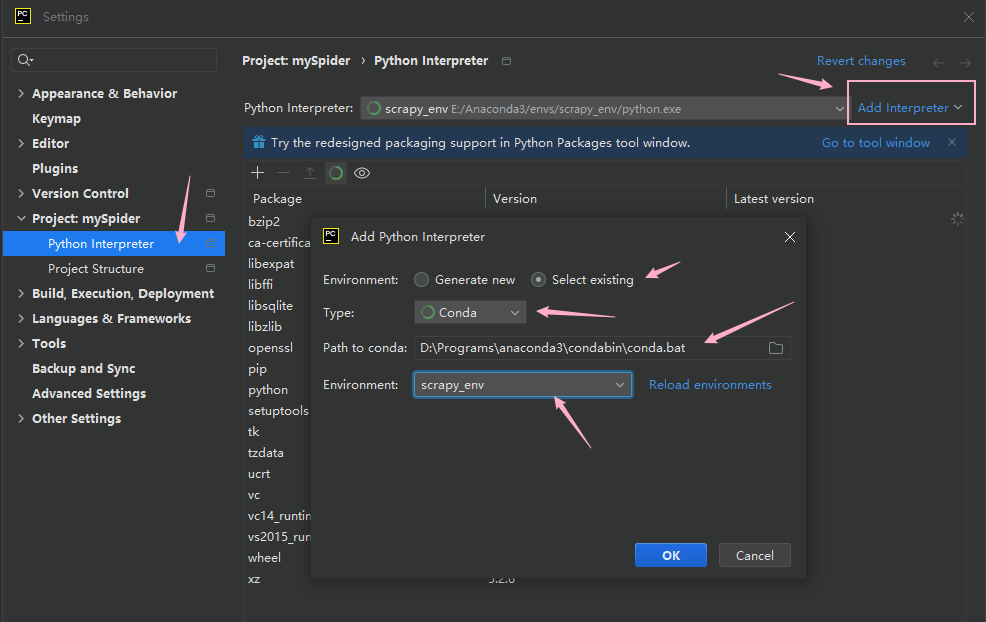Viewport: 986px width, 622px height.
Task: Expand the Version Control section
Action: 21,193
